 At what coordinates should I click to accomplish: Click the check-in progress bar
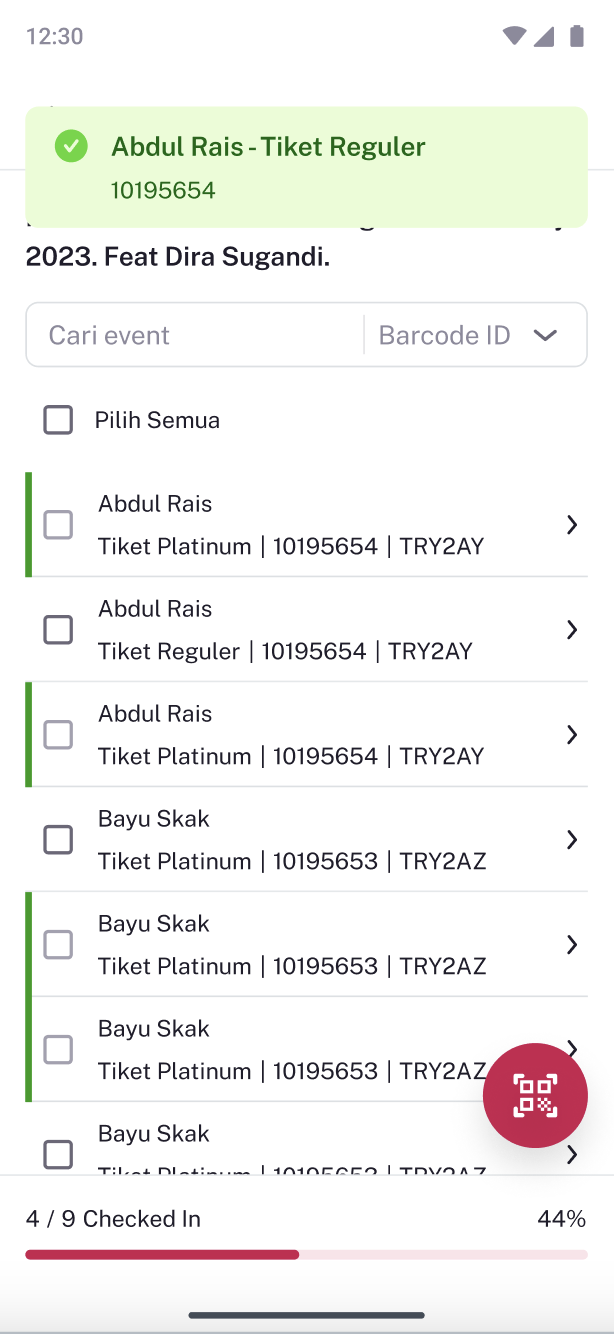306,1254
